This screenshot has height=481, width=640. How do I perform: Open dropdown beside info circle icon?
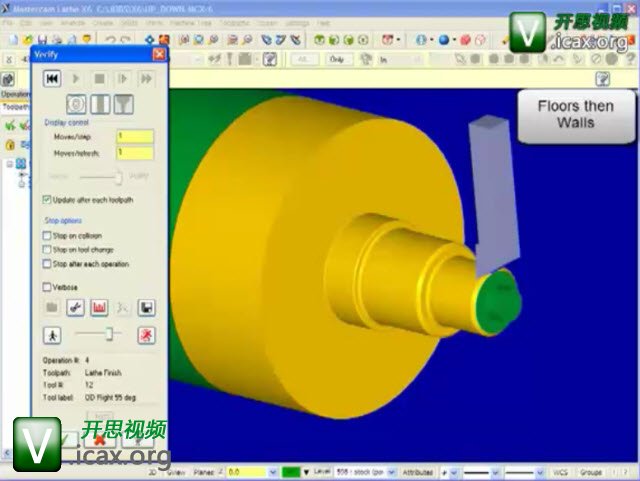(x=431, y=40)
